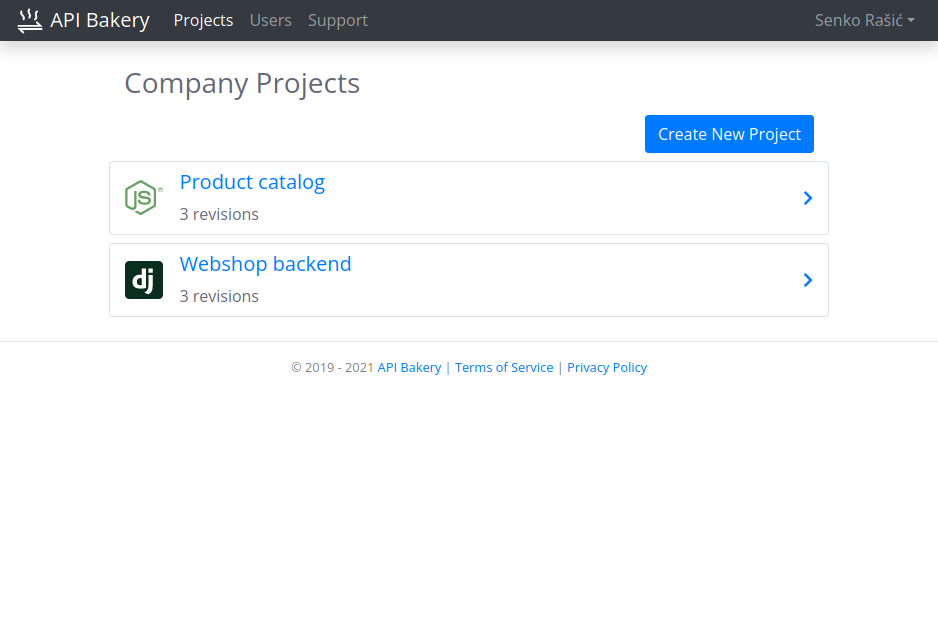Click the Company Projects heading
Image resolution: width=938 pixels, height=623 pixels.
(242, 83)
